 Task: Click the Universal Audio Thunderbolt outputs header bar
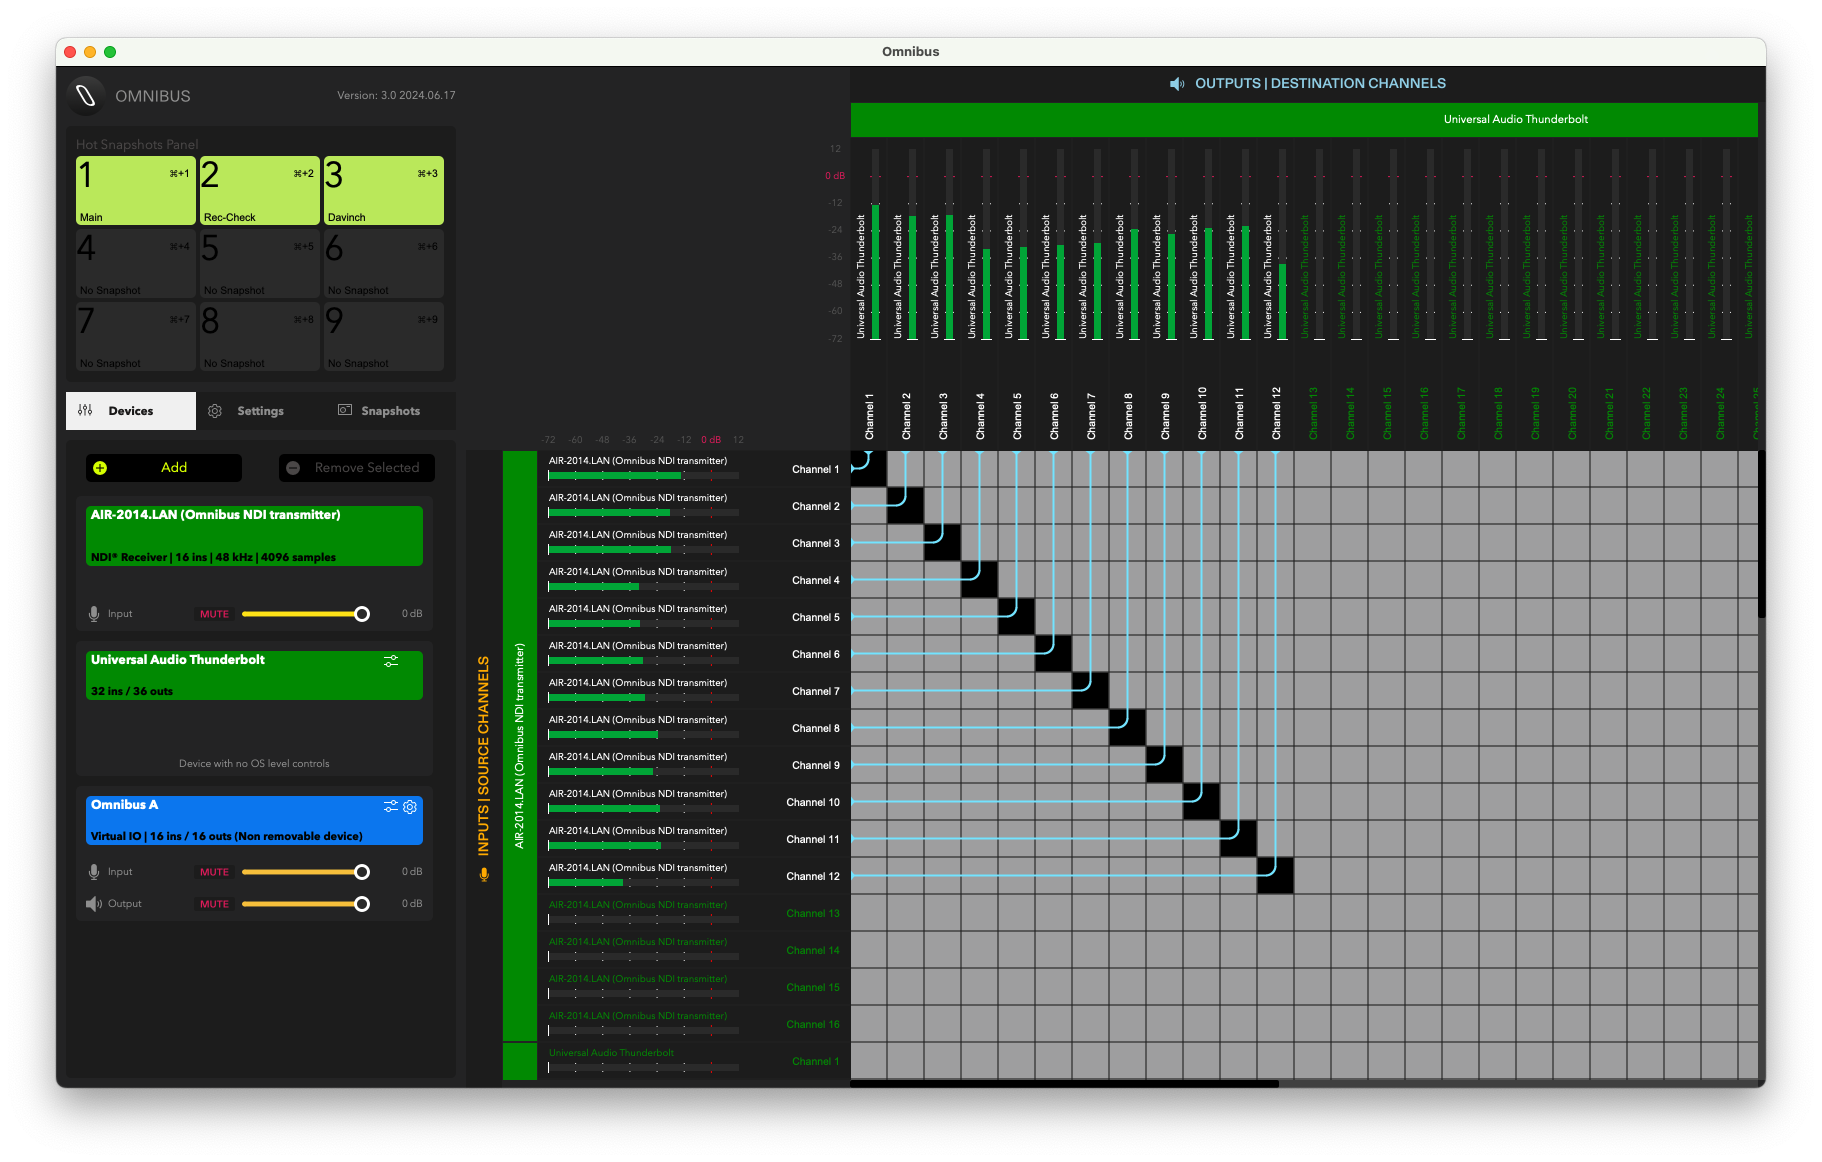click(x=1304, y=120)
